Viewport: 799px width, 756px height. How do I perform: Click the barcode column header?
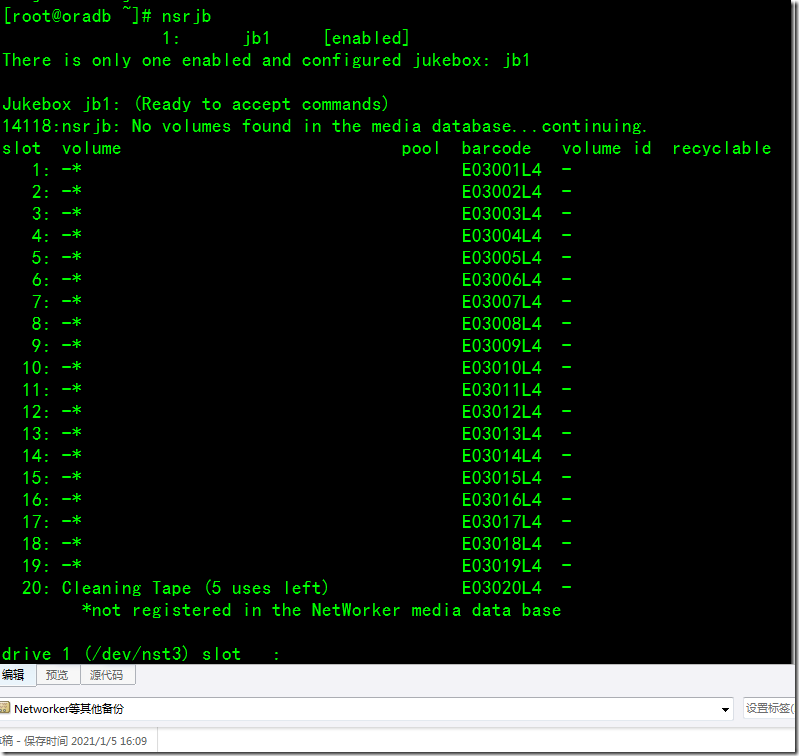(x=496, y=148)
